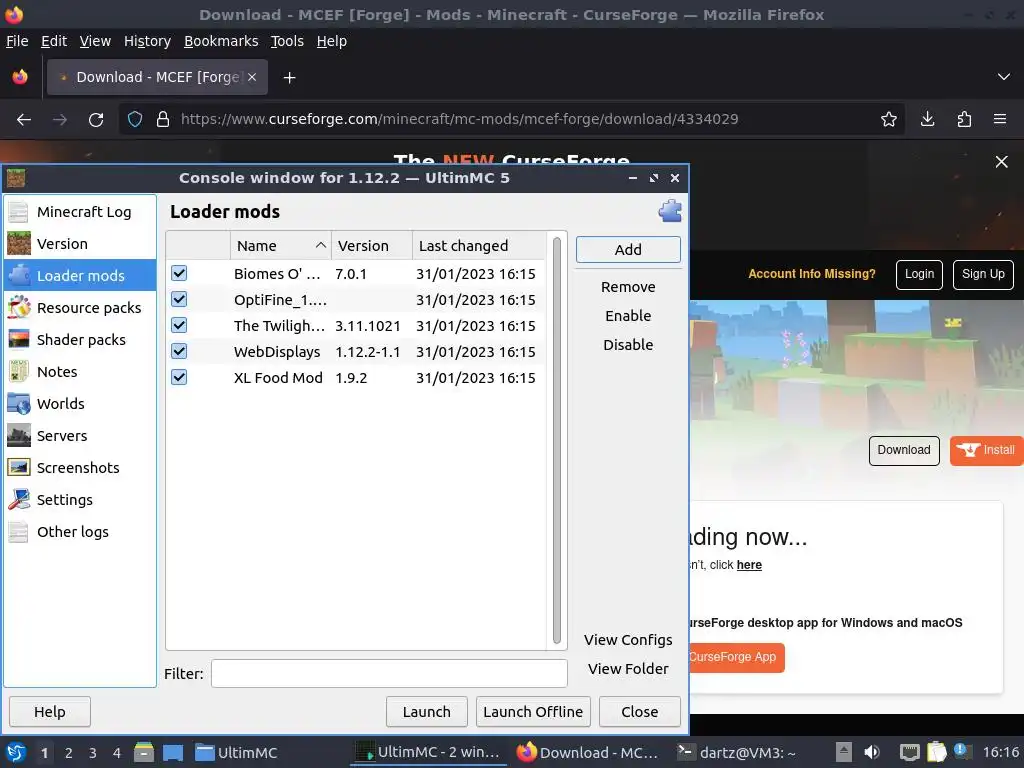Open Firefox extensions menu
The image size is (1024, 768).
964,119
